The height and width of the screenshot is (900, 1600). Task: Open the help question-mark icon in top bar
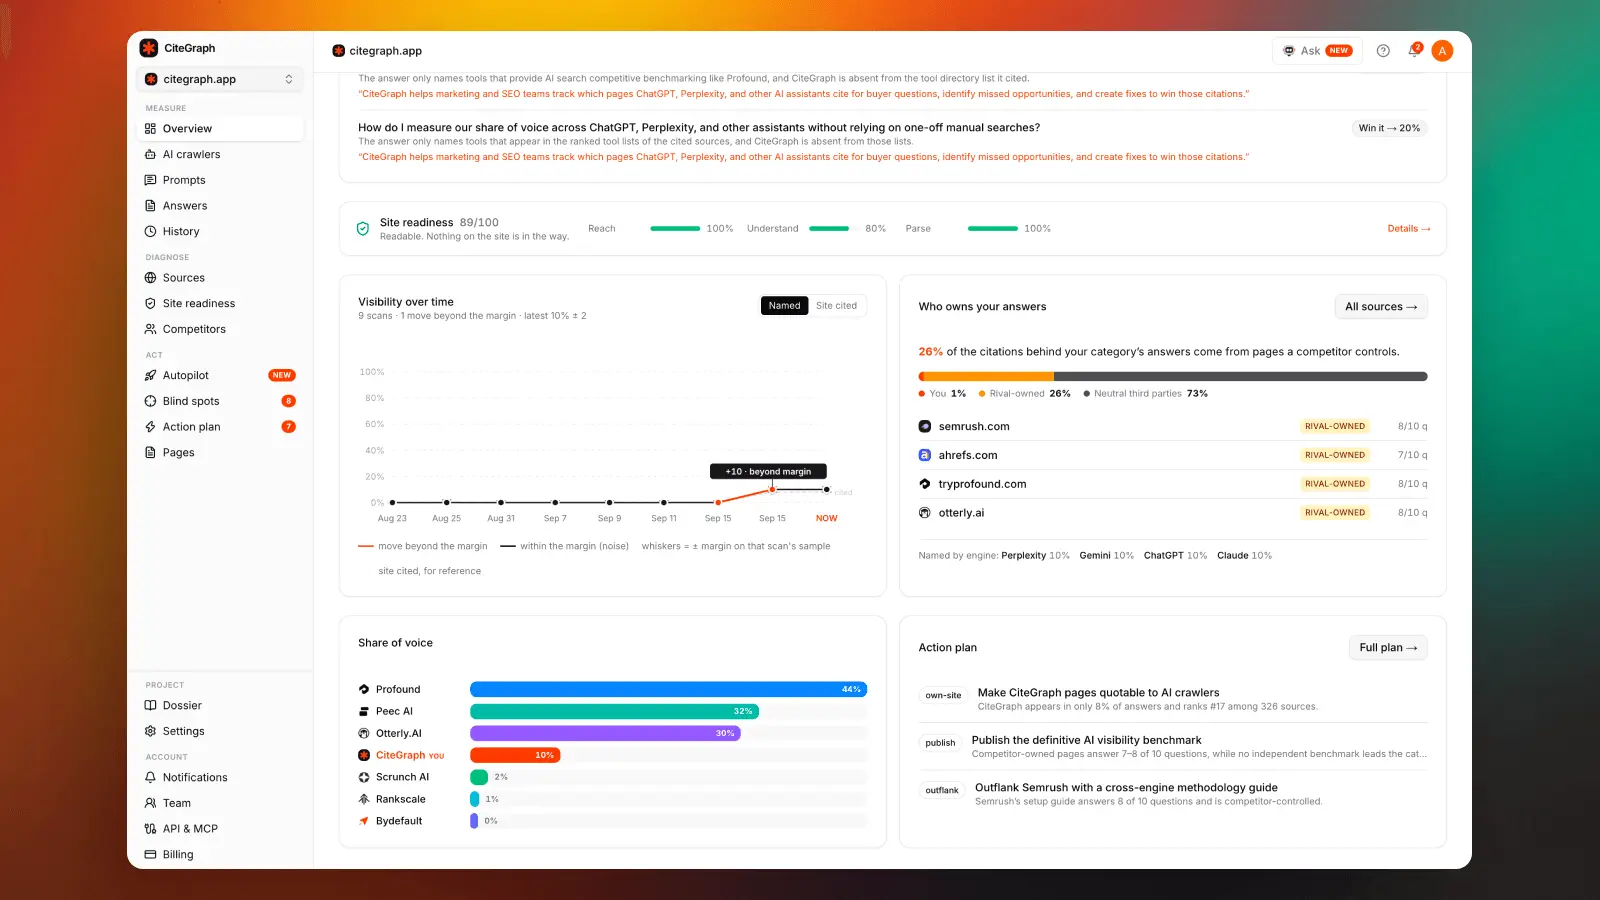coord(1383,51)
